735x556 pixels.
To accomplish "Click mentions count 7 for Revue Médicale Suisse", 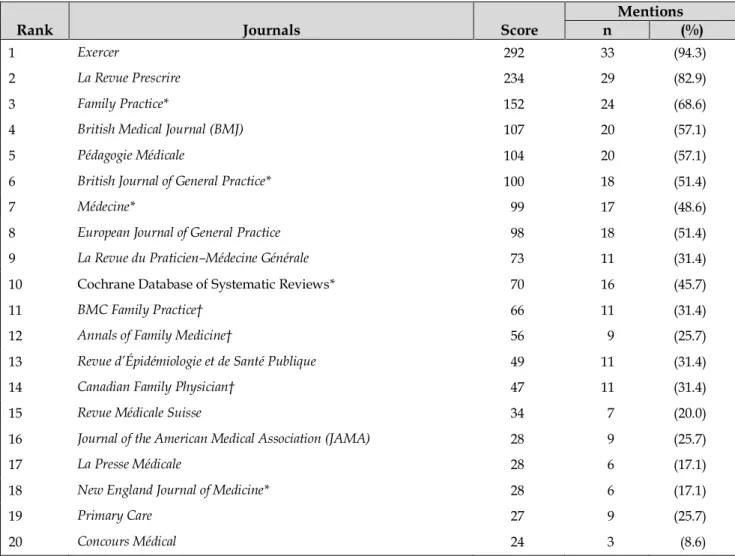I will pos(610,413).
